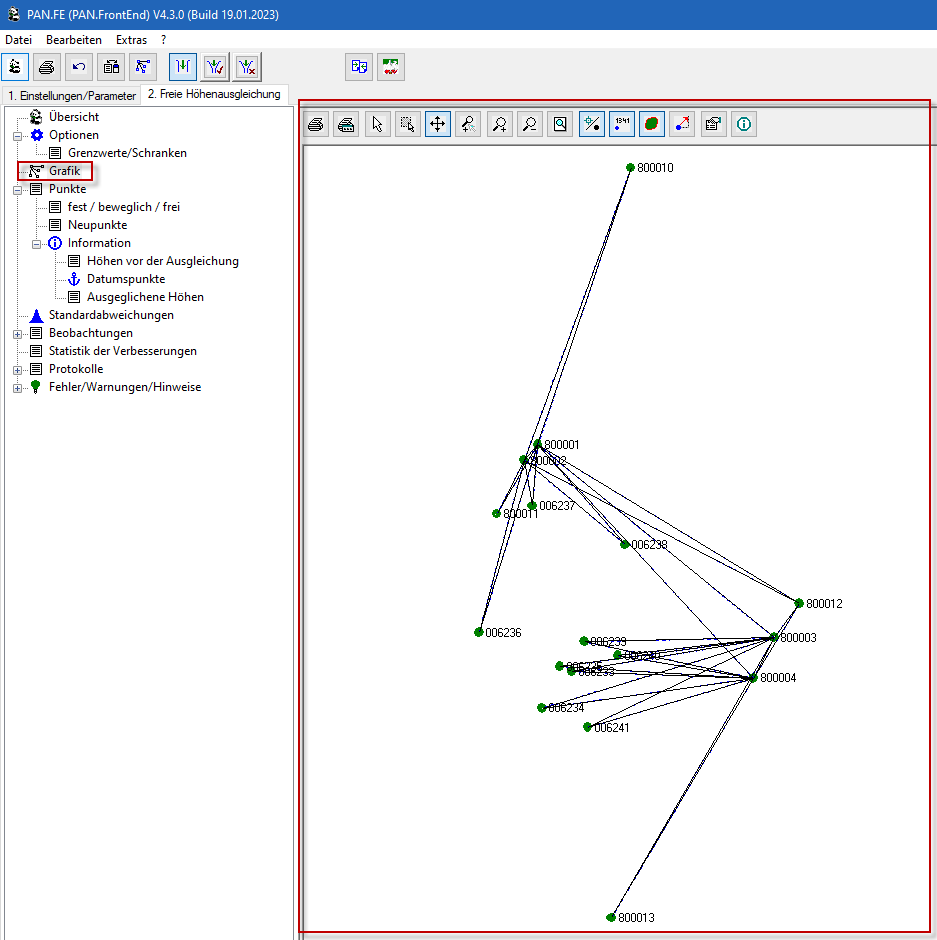Click the network graph icon in main toolbar
Image resolution: width=937 pixels, height=940 pixels.
click(143, 67)
